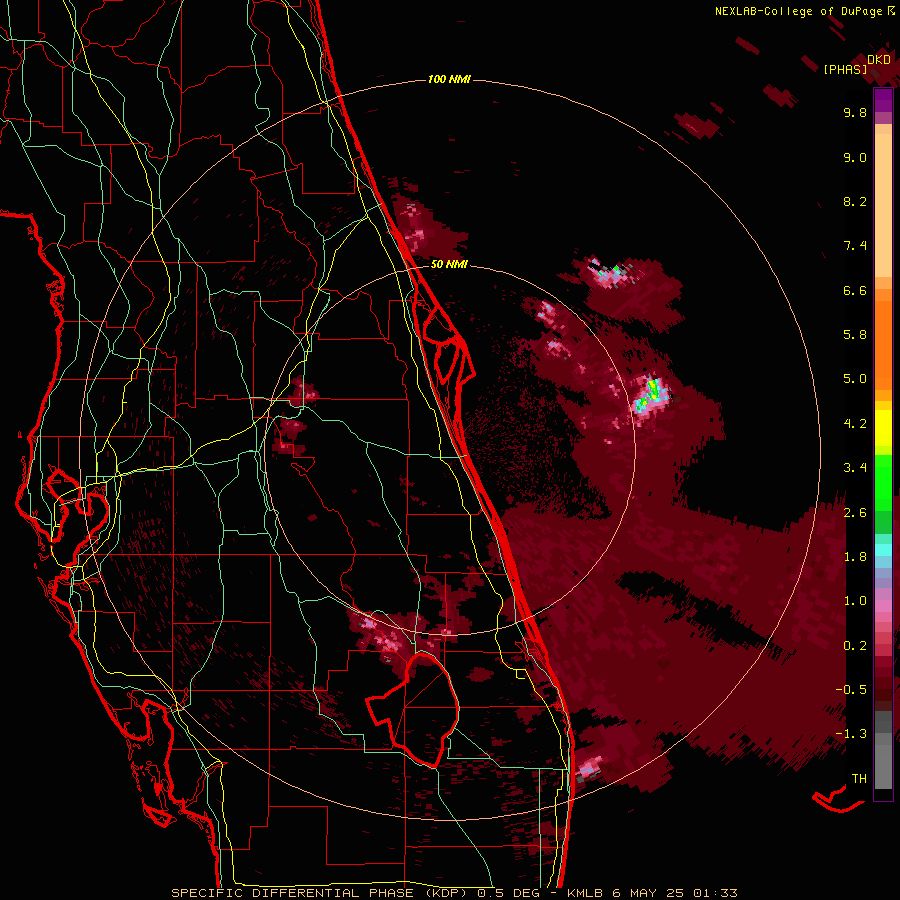The image size is (900, 900).
Task: Click the '[PHAS]' units label
Action: [845, 69]
